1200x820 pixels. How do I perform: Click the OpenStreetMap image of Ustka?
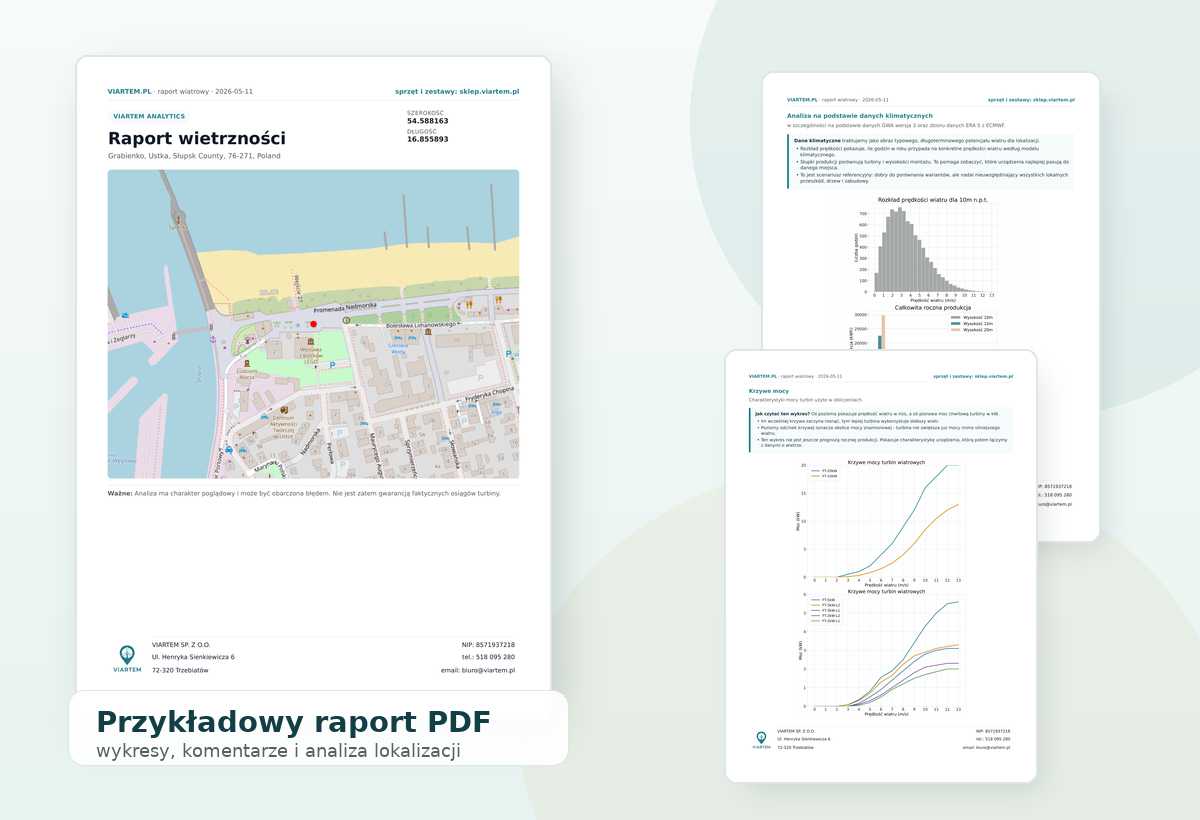click(x=313, y=324)
